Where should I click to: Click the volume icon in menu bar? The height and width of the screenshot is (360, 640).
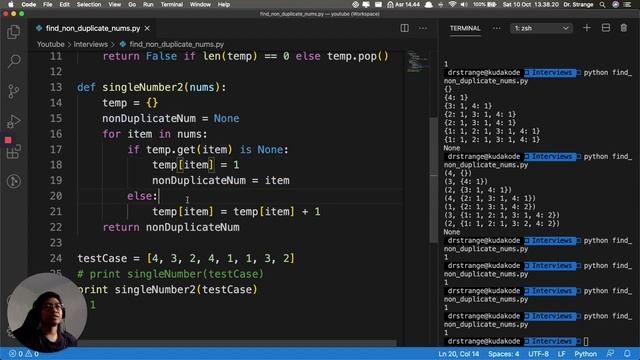tap(464, 4)
